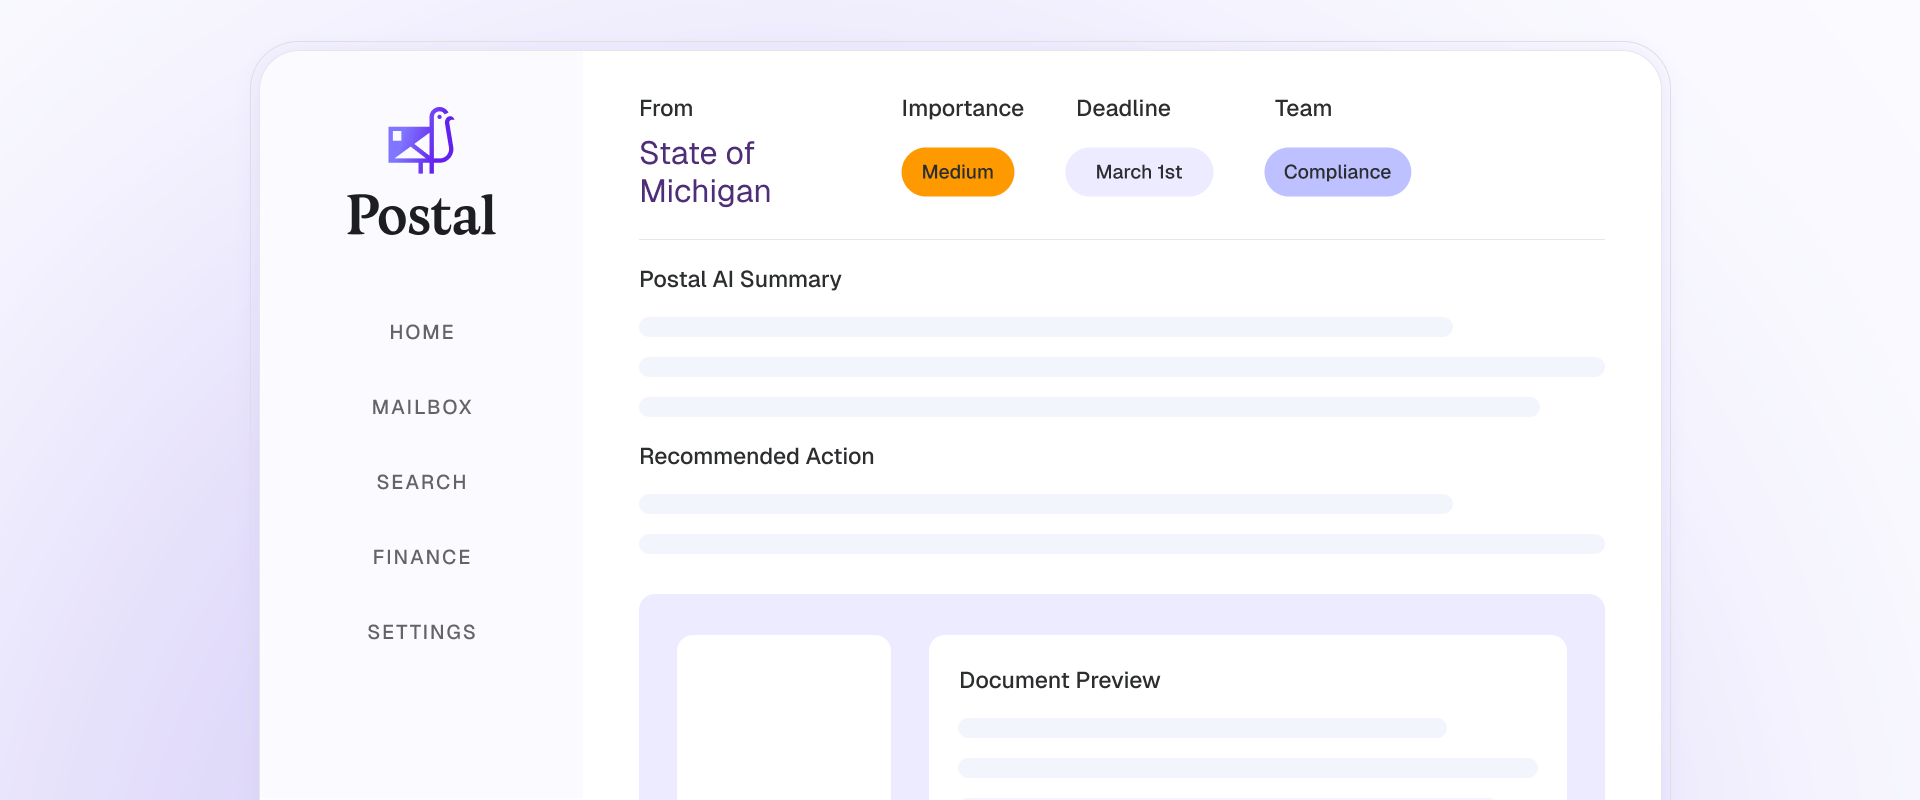This screenshot has height=800, width=1920.
Task: Click the Postal wordmark text
Action: 421,215
